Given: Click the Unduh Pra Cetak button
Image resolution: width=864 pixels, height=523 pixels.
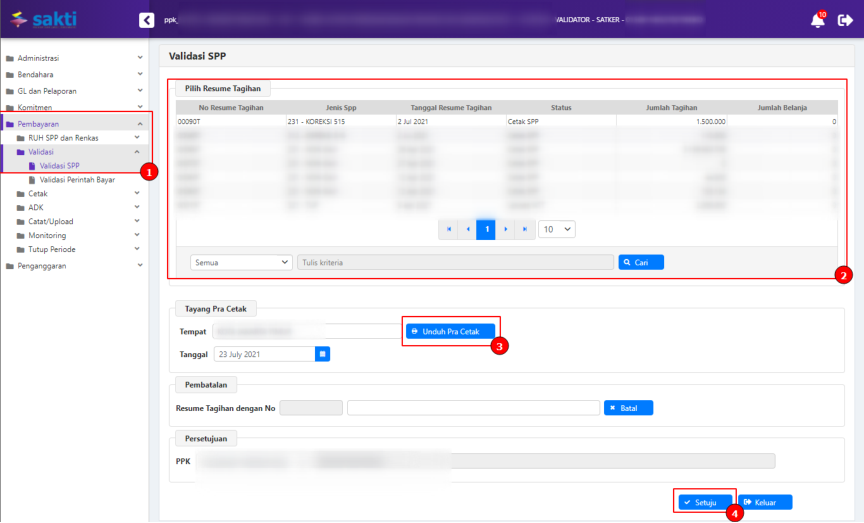Looking at the screenshot, I should pos(450,331).
